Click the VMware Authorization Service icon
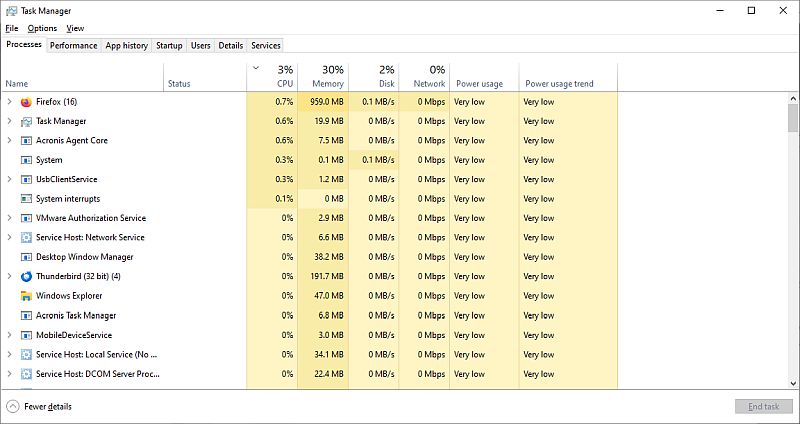This screenshot has height=424, width=800. (x=26, y=218)
